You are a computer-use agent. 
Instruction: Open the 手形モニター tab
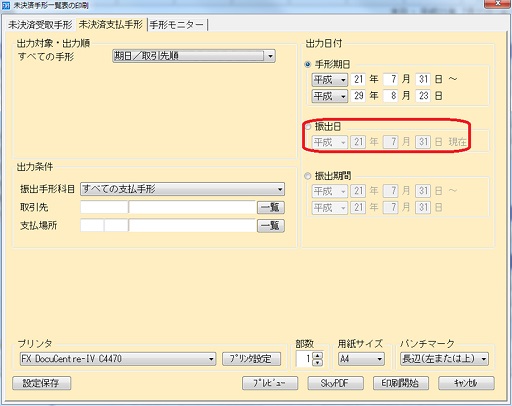(177, 25)
